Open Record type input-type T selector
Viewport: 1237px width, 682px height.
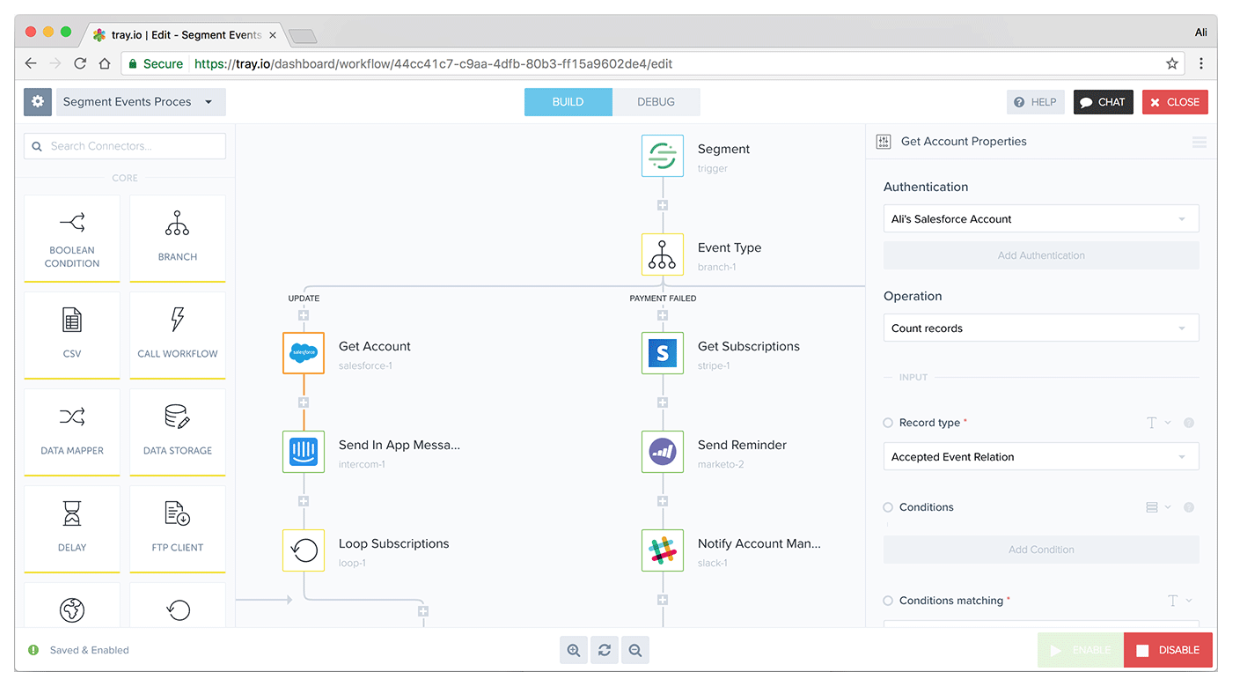pyautogui.click(x=1158, y=423)
